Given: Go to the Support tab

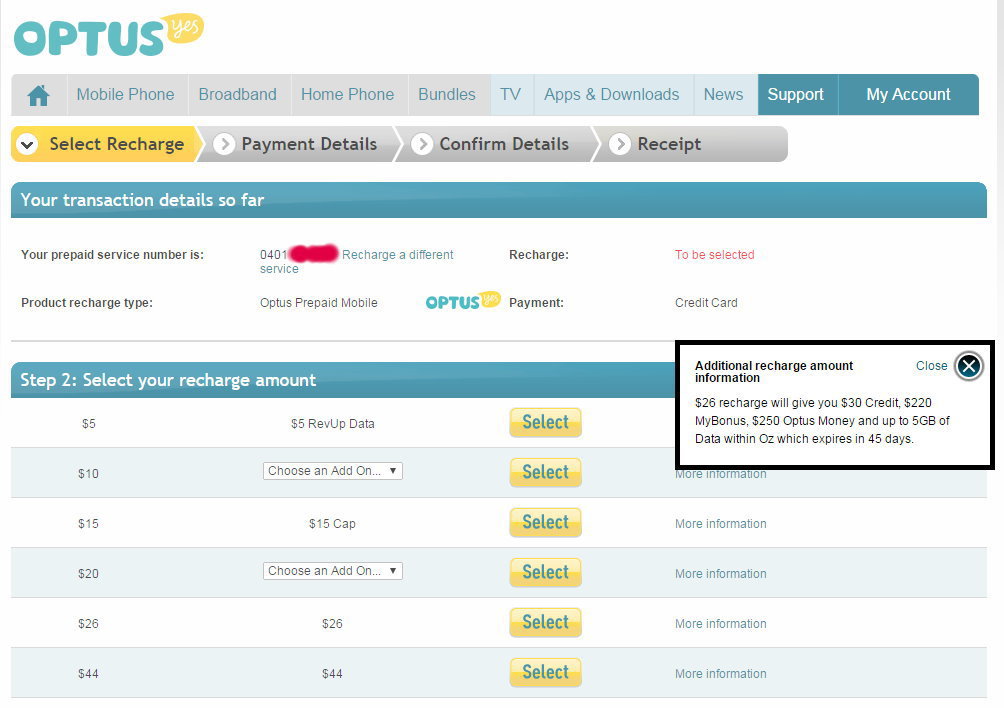Looking at the screenshot, I should point(796,95).
